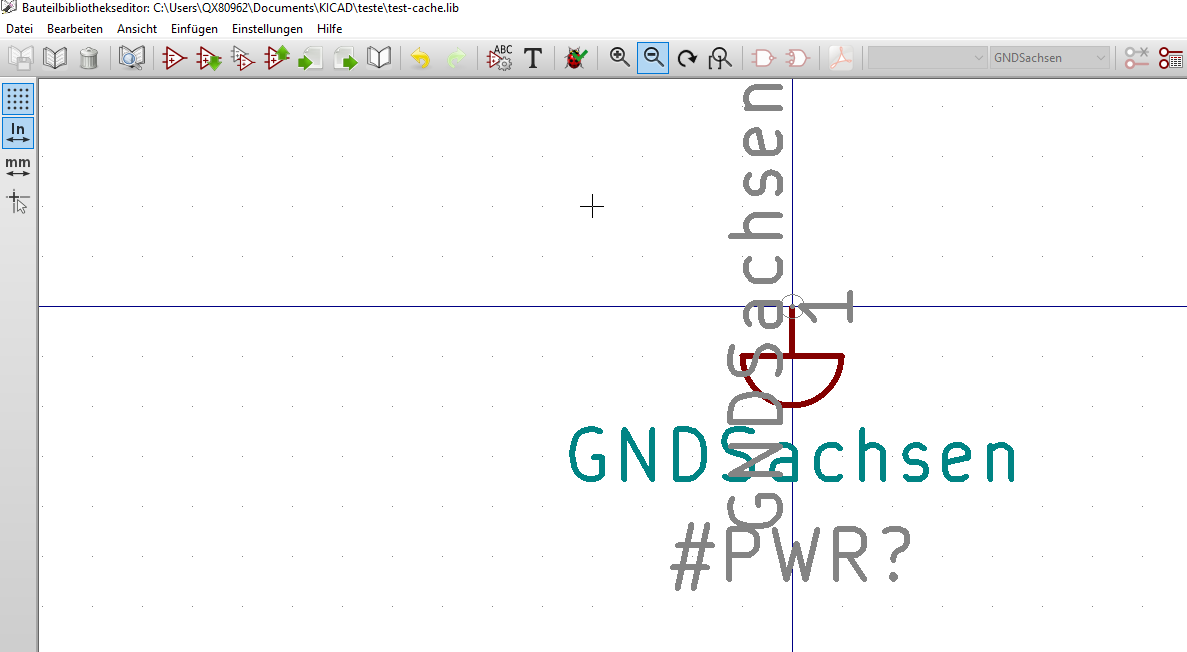Open the PDF datasheet icon
This screenshot has width=1187, height=652.
pyautogui.click(x=840, y=58)
